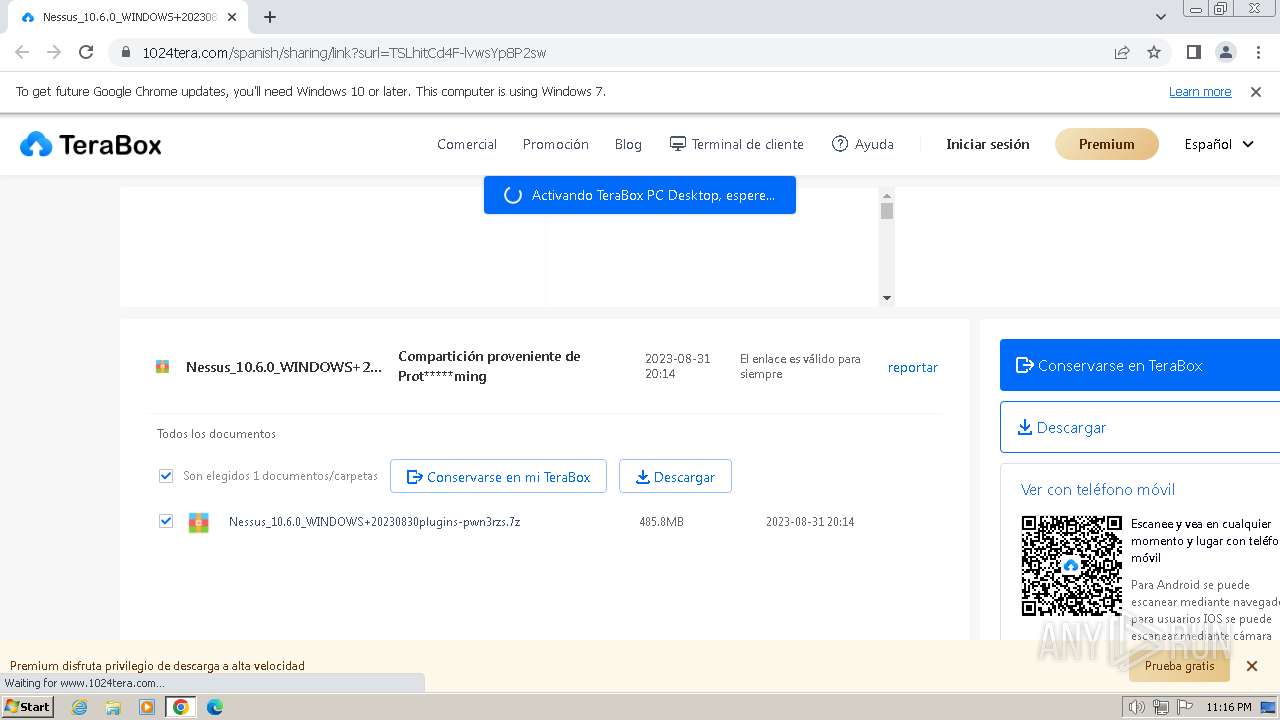Open the Learn more link
The width and height of the screenshot is (1280, 720).
click(1200, 91)
